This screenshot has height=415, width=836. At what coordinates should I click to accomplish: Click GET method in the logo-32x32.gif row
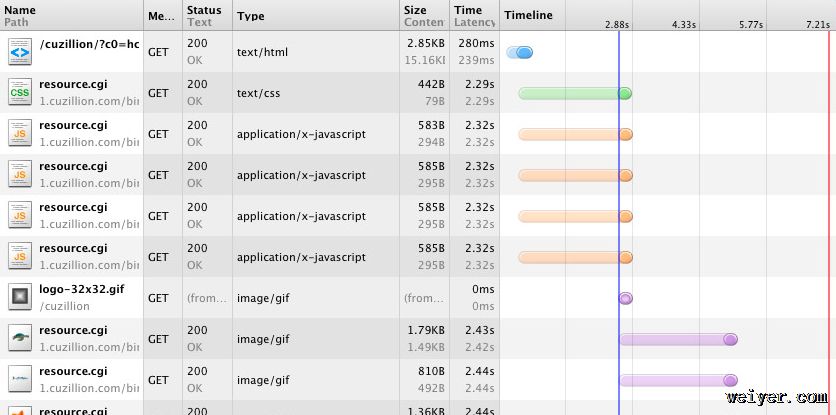point(158,298)
